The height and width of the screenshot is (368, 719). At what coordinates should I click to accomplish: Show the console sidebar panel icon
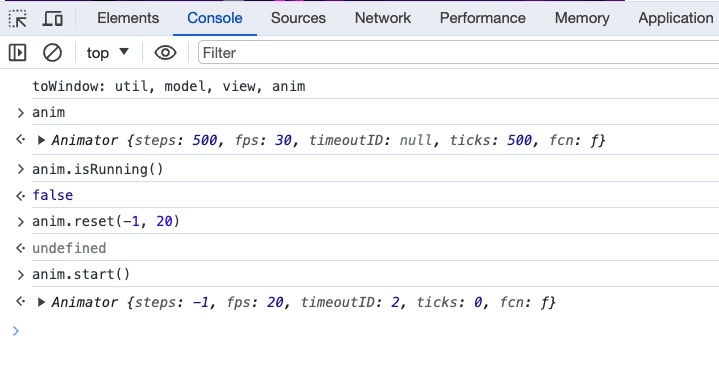coord(17,53)
